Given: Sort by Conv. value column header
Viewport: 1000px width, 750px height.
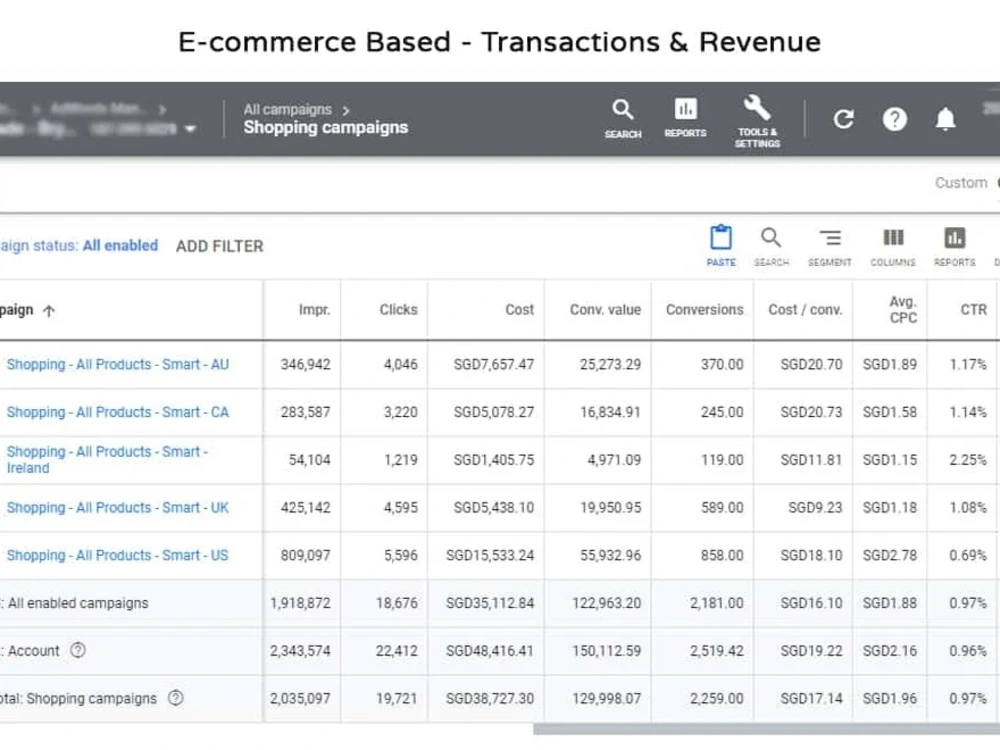Looking at the screenshot, I should (x=605, y=310).
